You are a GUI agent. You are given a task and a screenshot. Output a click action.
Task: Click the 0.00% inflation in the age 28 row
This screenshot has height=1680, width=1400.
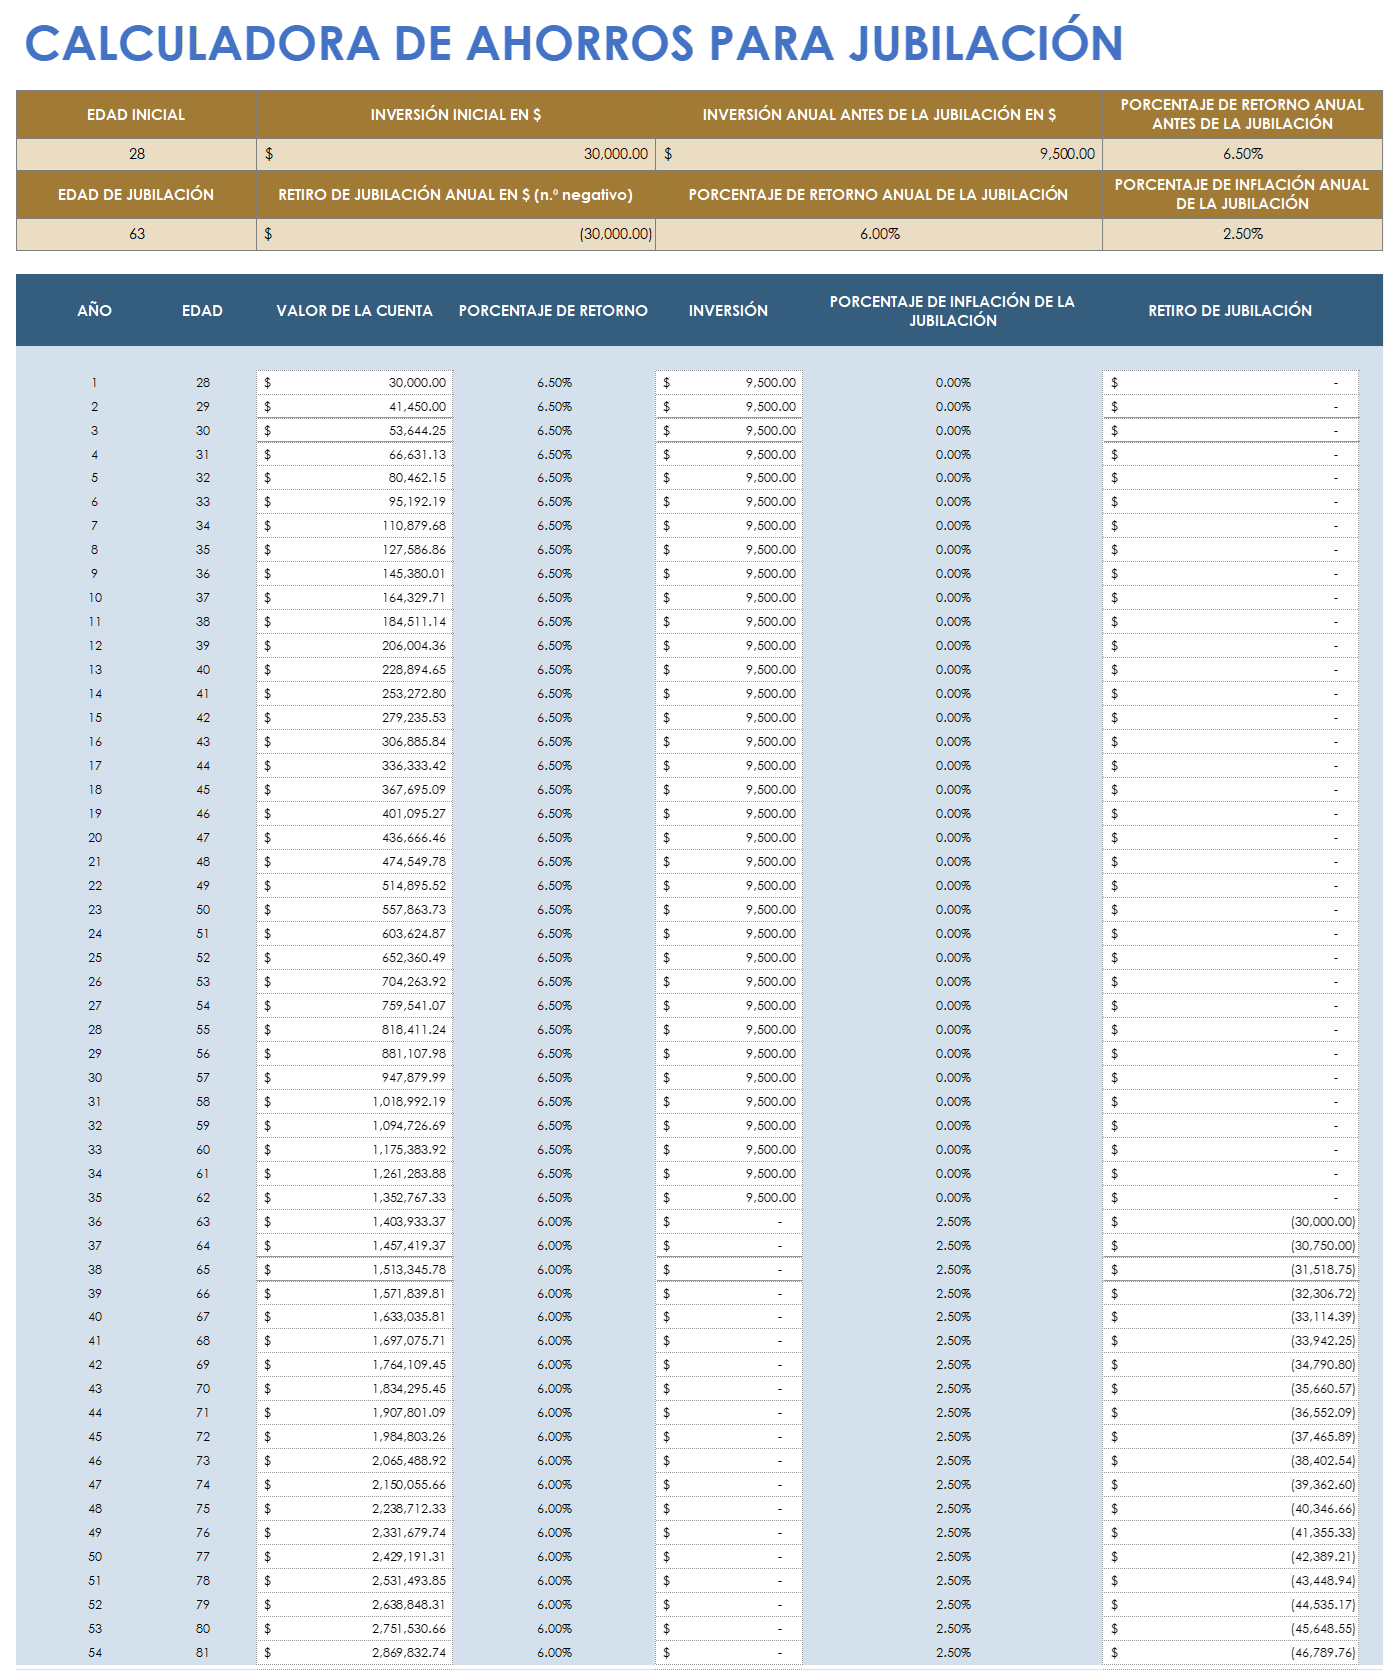(x=953, y=383)
